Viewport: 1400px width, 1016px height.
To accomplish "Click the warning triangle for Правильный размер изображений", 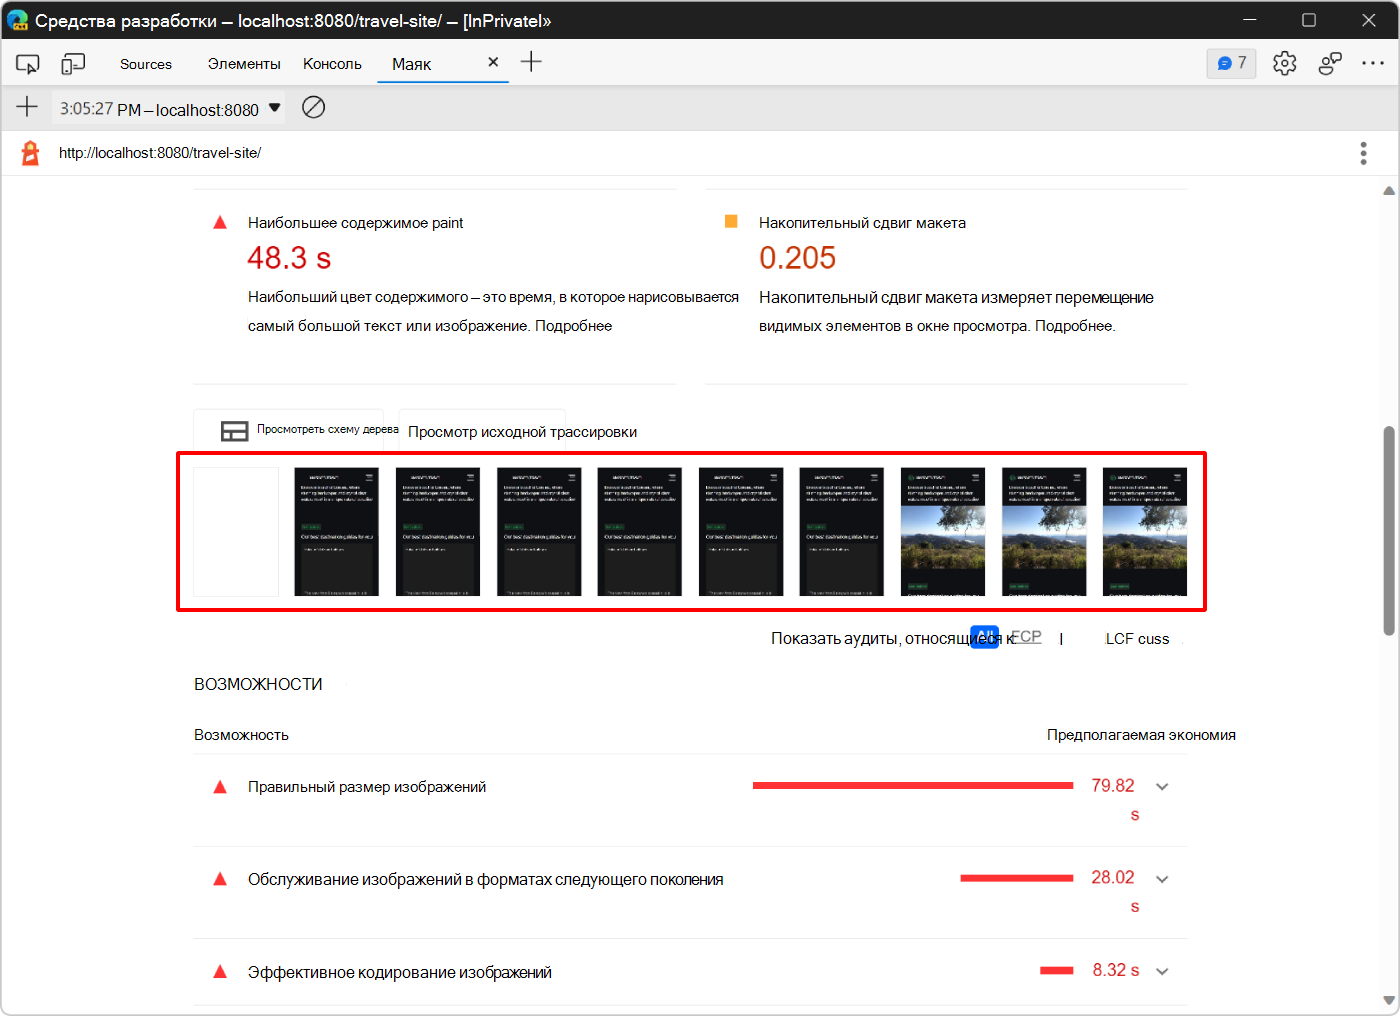I will (220, 787).
